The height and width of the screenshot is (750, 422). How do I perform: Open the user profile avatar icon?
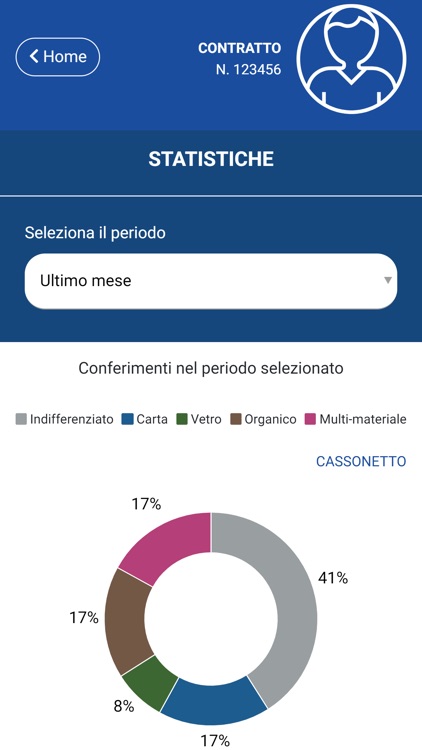[x=352, y=58]
